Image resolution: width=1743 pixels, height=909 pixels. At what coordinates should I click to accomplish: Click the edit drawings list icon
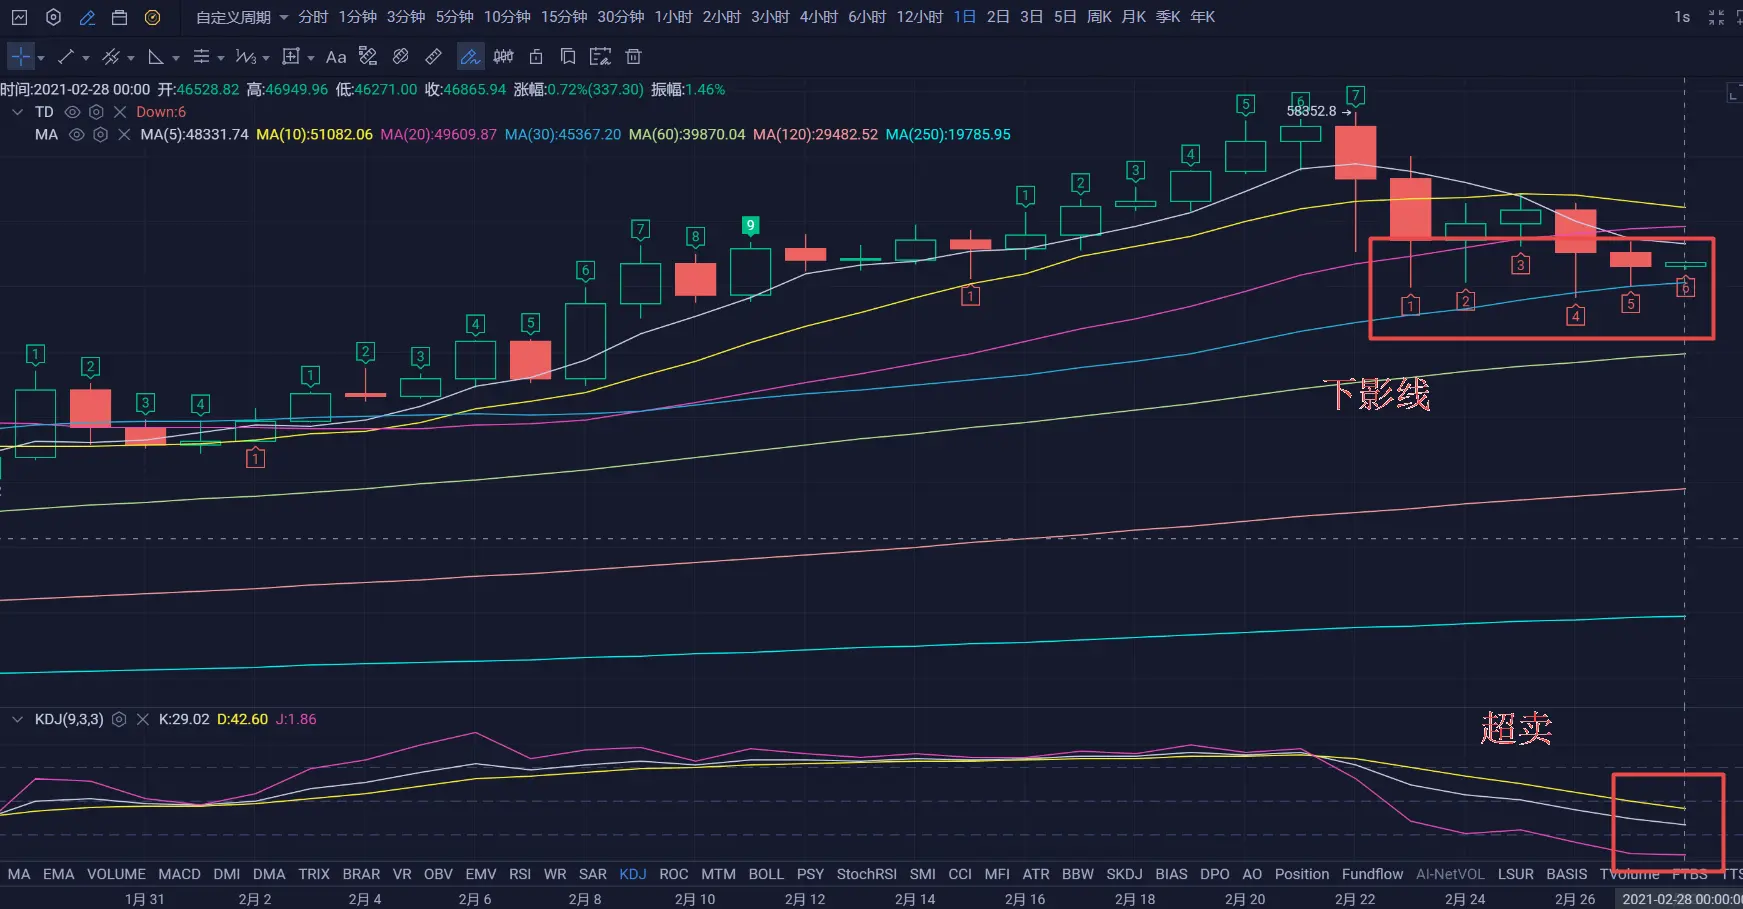[600, 57]
